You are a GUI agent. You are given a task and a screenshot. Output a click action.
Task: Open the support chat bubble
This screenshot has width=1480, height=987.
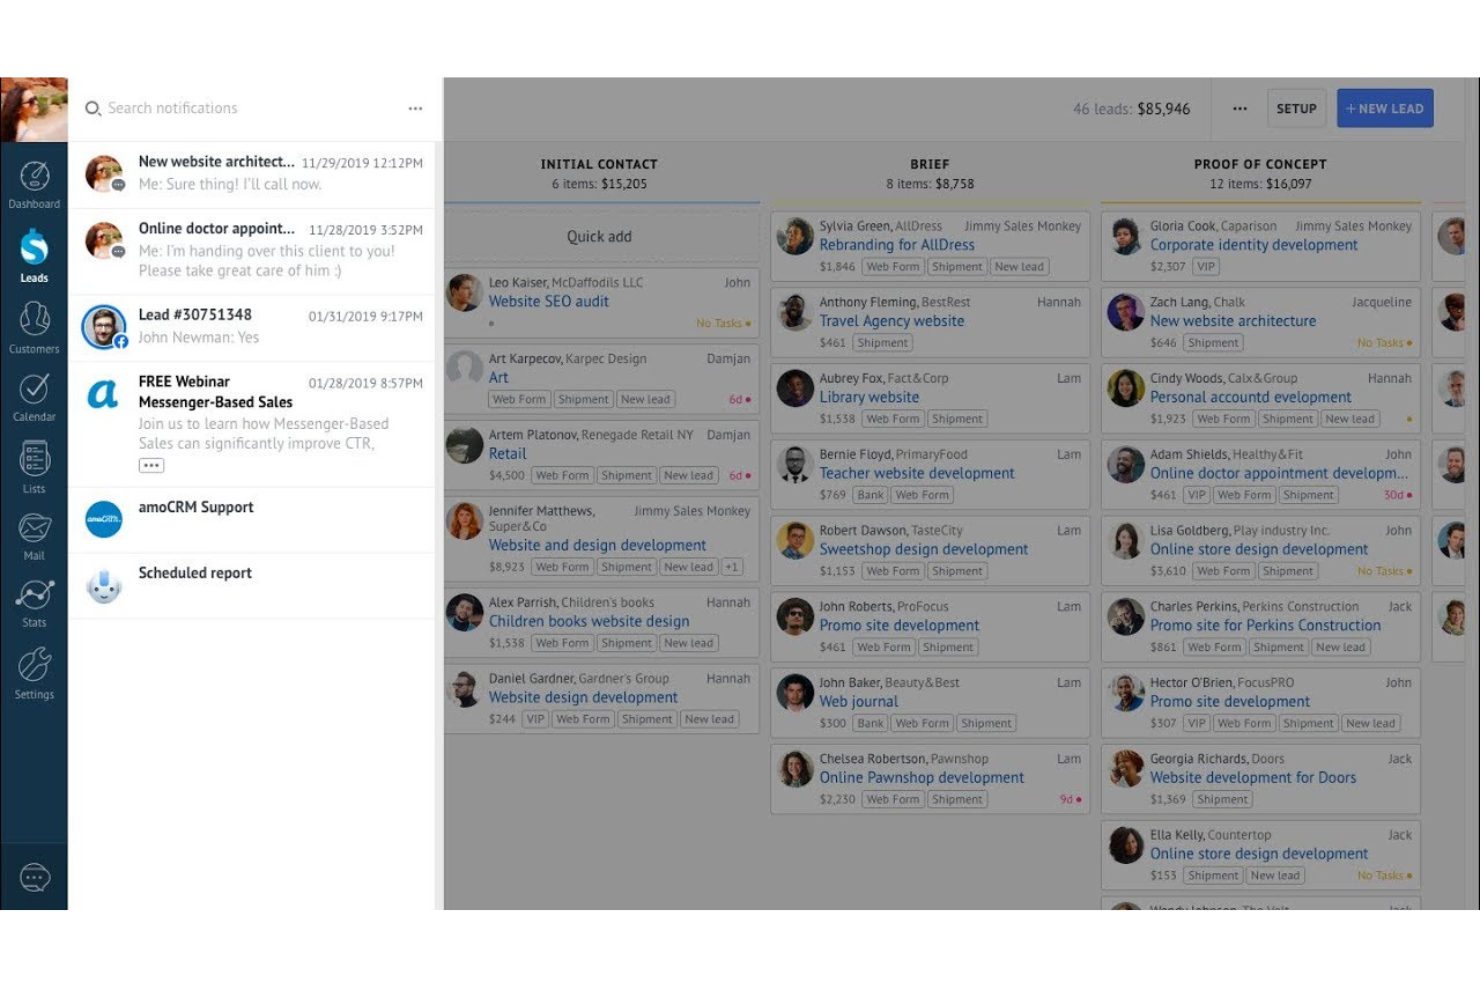[x=36, y=875]
